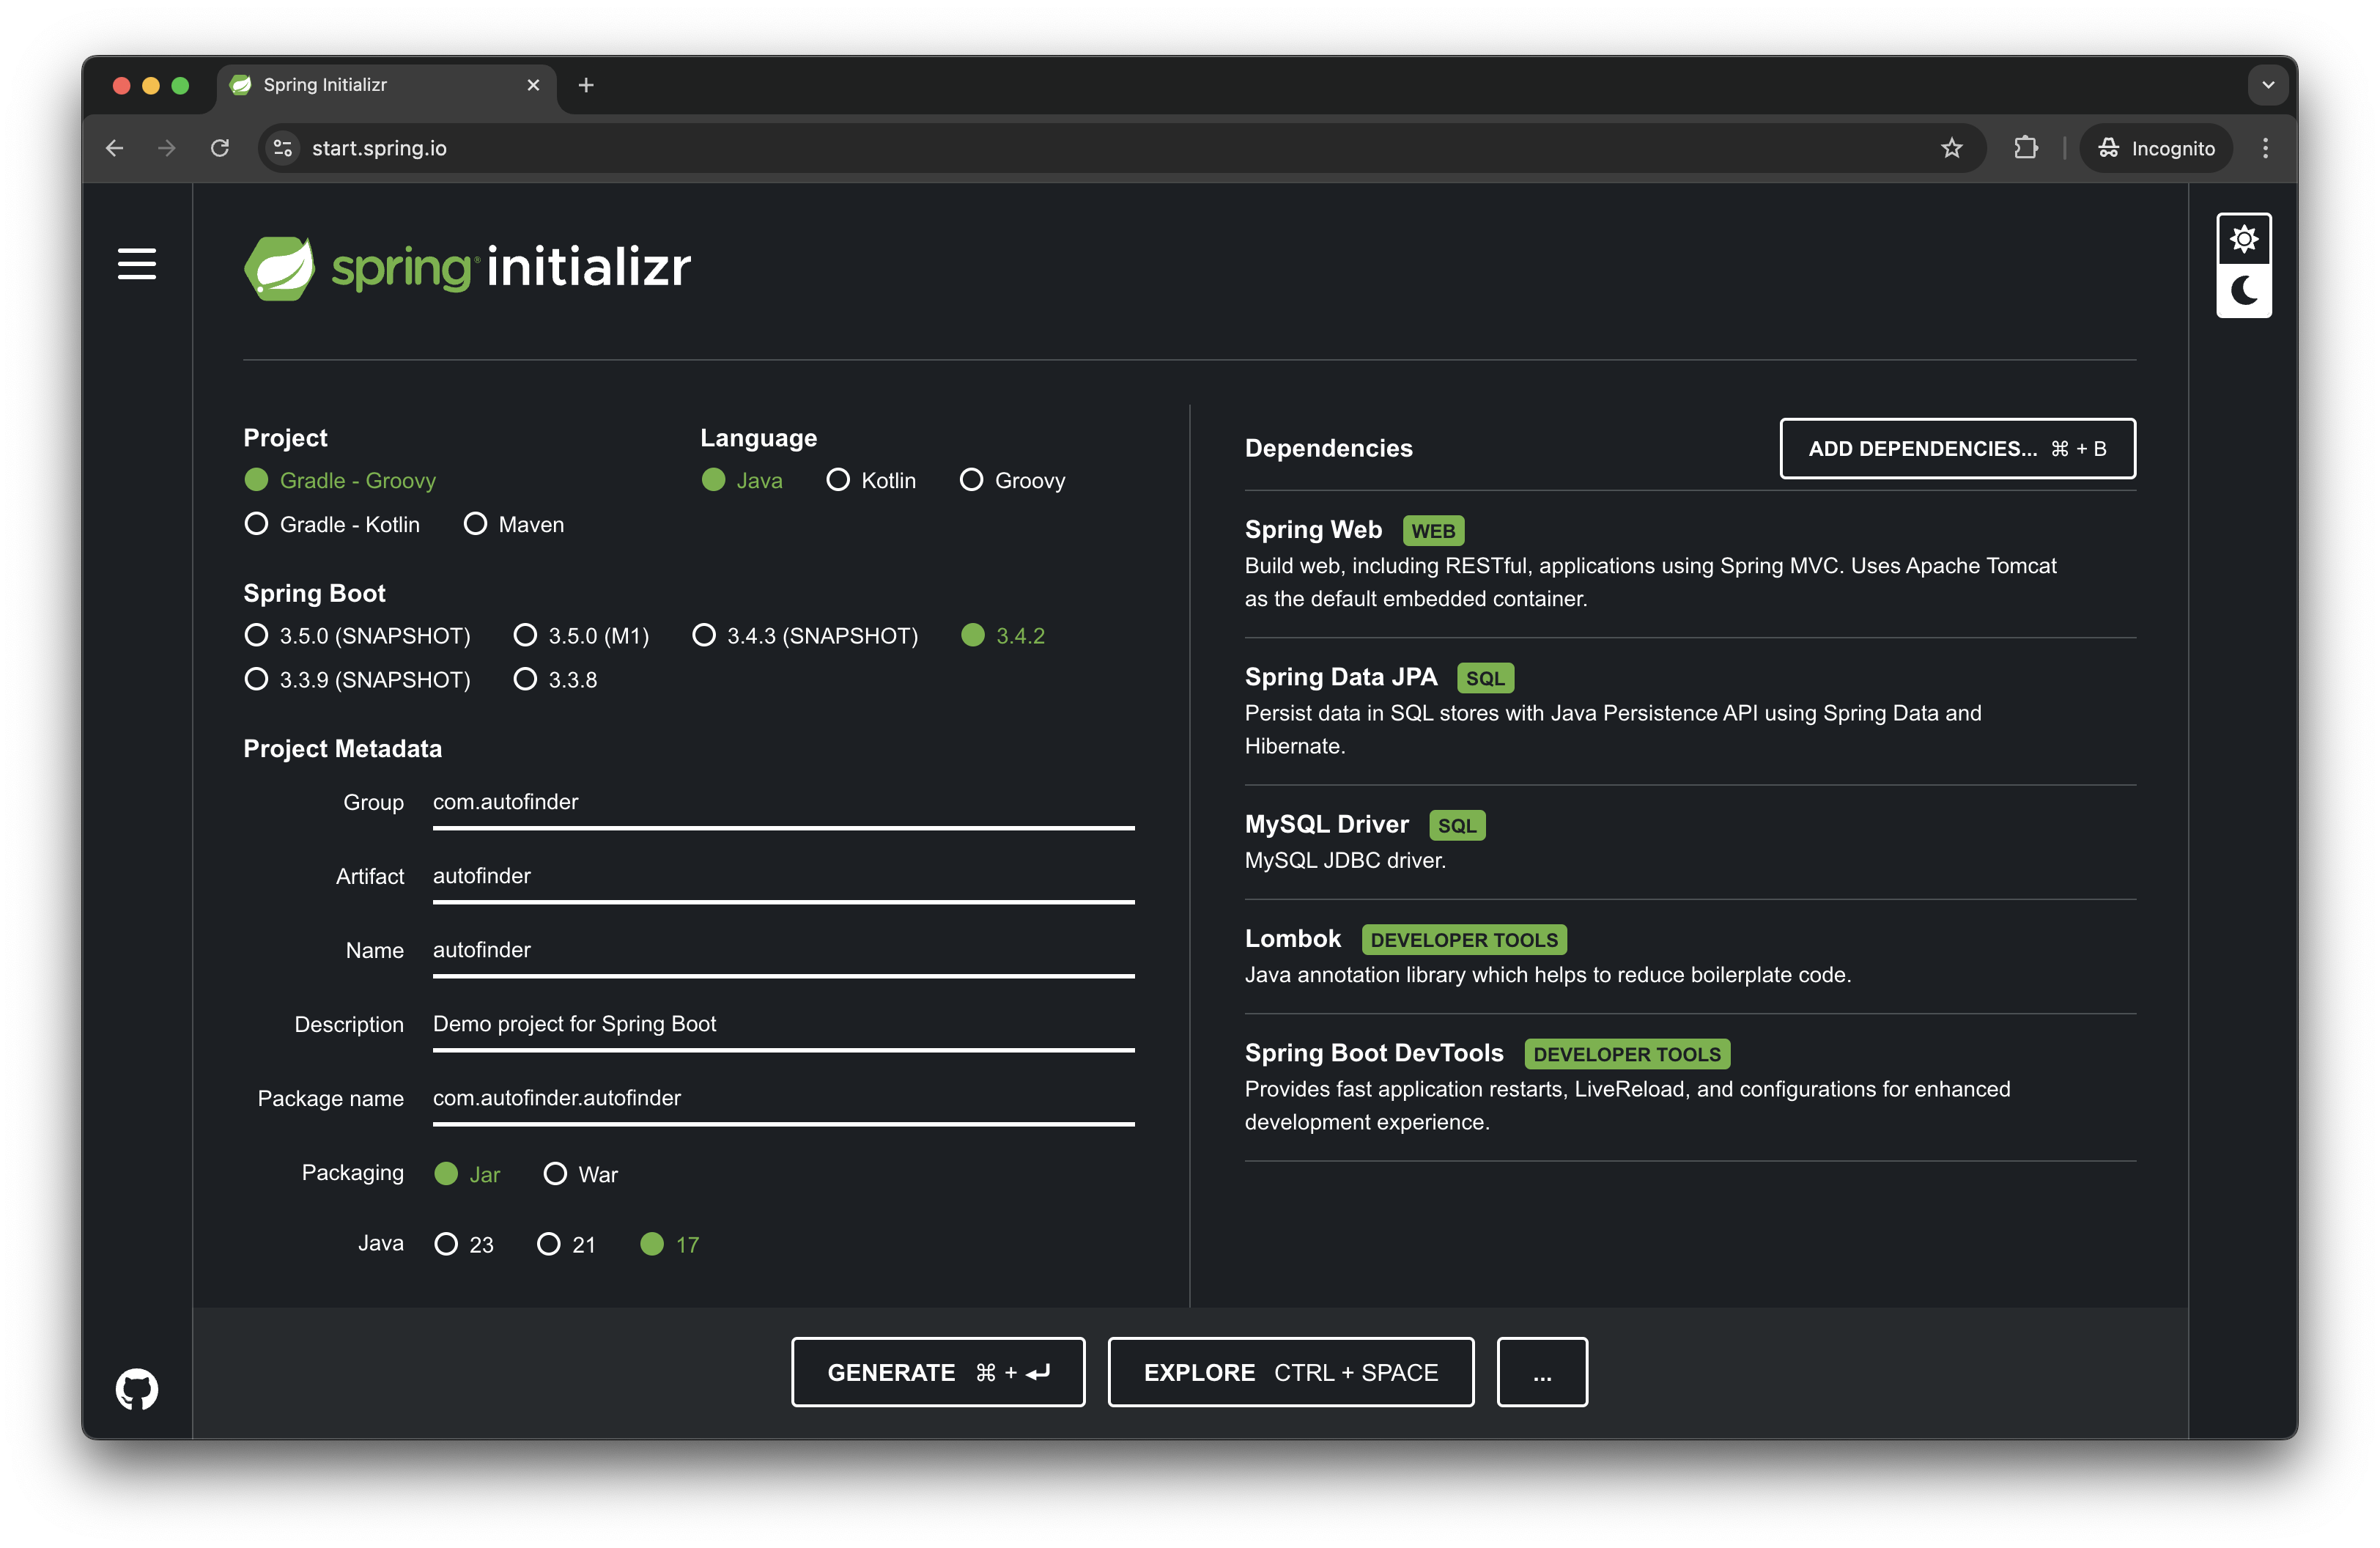The height and width of the screenshot is (1548, 2380).
Task: Choose Spring Boot 3.3.8
Action: (555, 679)
